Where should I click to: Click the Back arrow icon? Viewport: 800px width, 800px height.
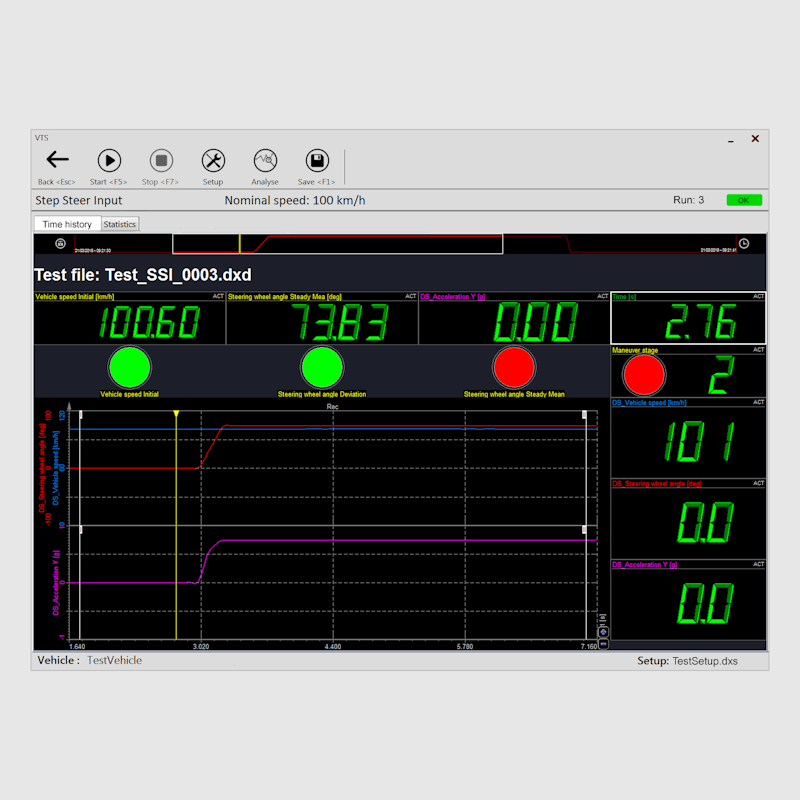(55, 160)
